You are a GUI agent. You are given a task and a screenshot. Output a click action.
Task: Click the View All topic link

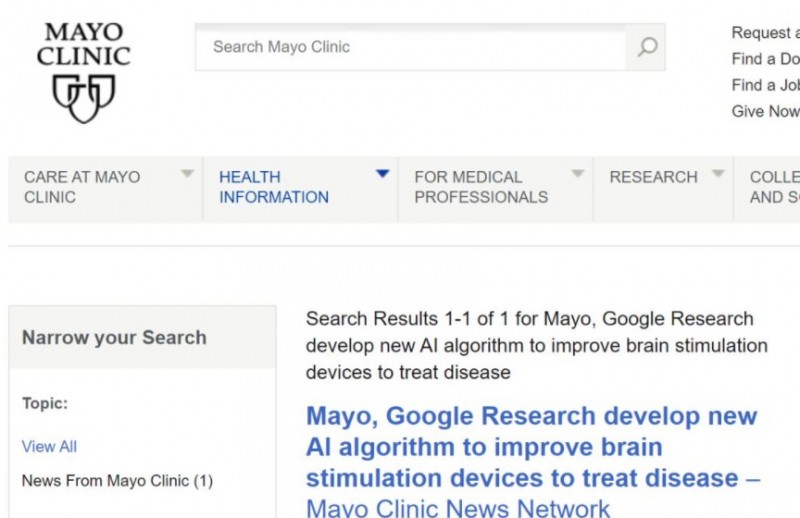point(49,446)
